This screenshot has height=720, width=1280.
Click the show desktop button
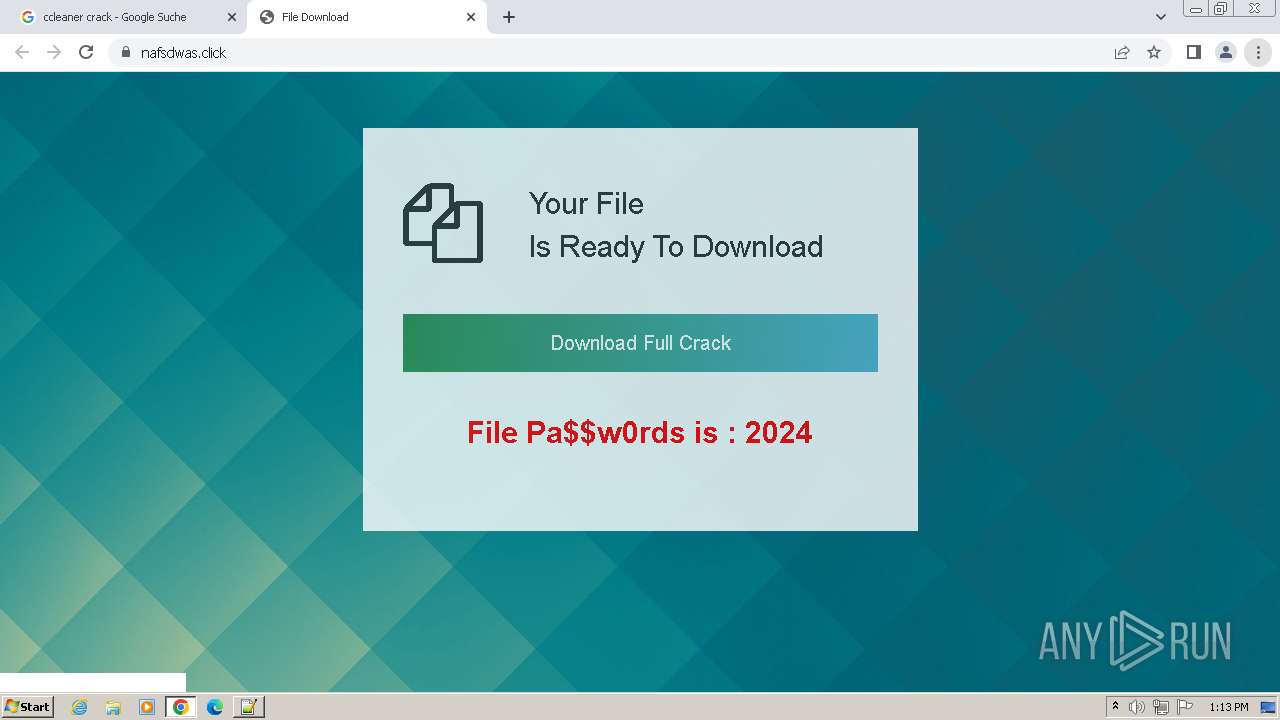pyautogui.click(x=1269, y=707)
